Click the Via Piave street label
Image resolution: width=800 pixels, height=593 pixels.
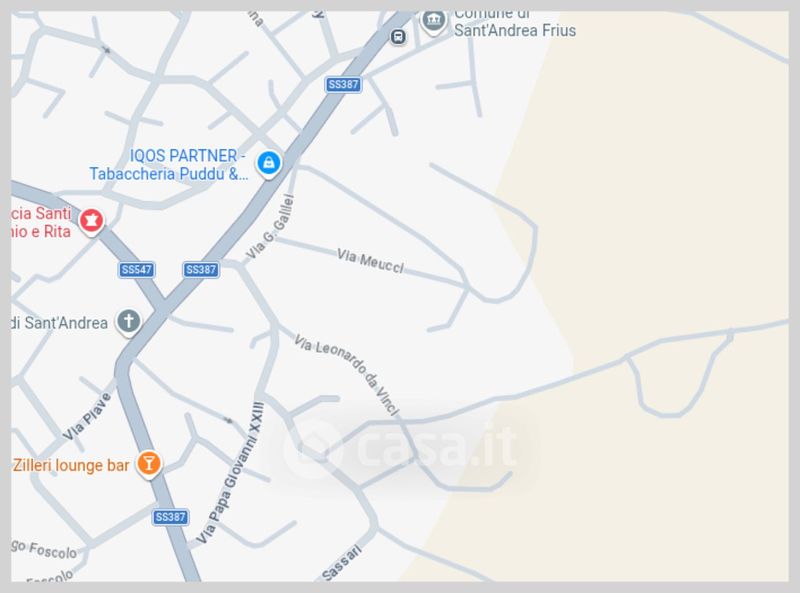tap(87, 416)
